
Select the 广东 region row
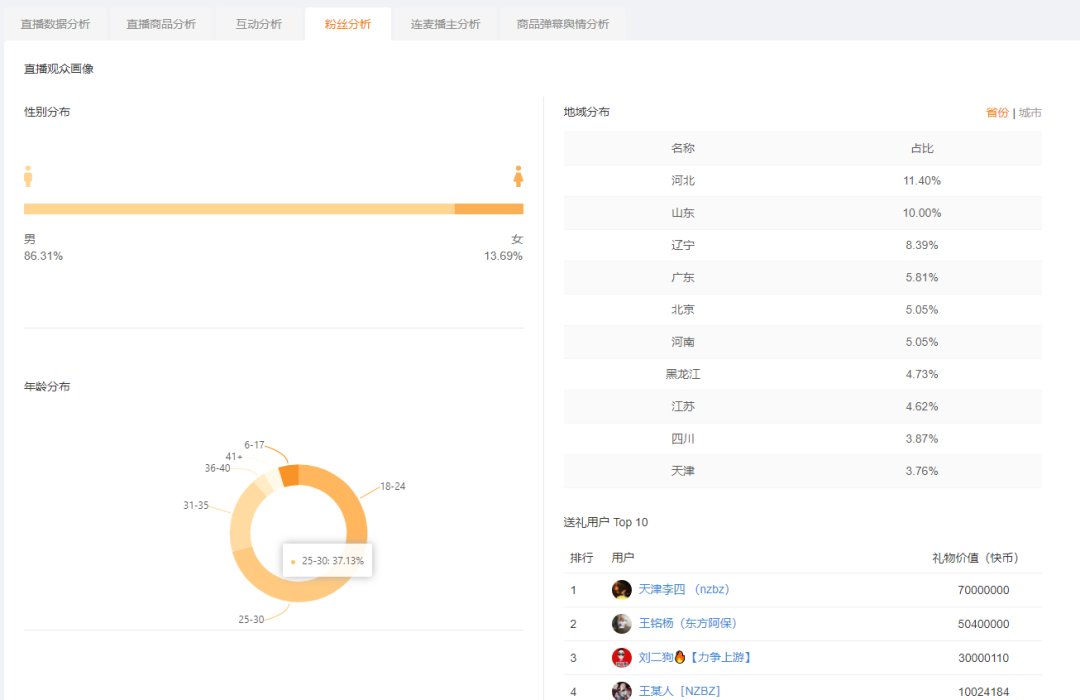coord(802,278)
